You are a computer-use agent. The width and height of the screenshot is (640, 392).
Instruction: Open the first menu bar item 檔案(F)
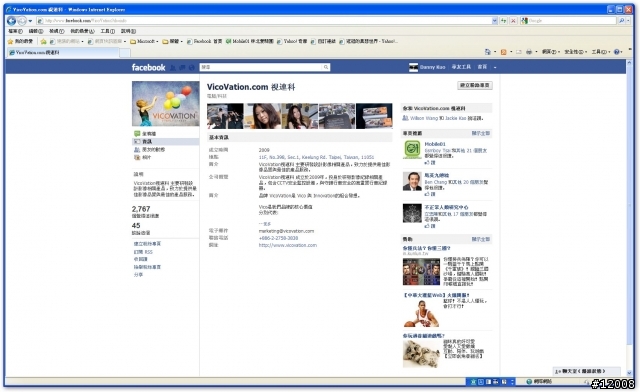16,31
